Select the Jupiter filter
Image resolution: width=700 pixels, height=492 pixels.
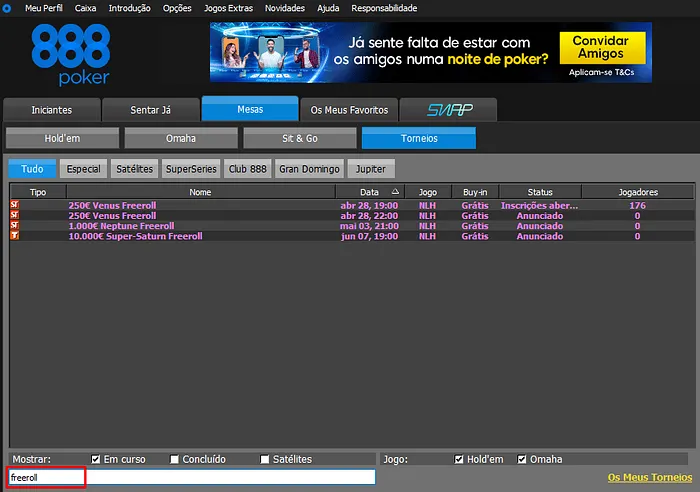(371, 169)
